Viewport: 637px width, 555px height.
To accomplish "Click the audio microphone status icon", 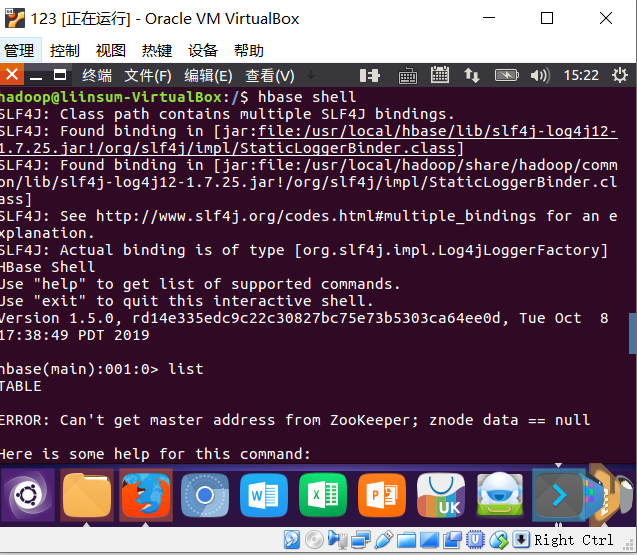I will point(338,540).
